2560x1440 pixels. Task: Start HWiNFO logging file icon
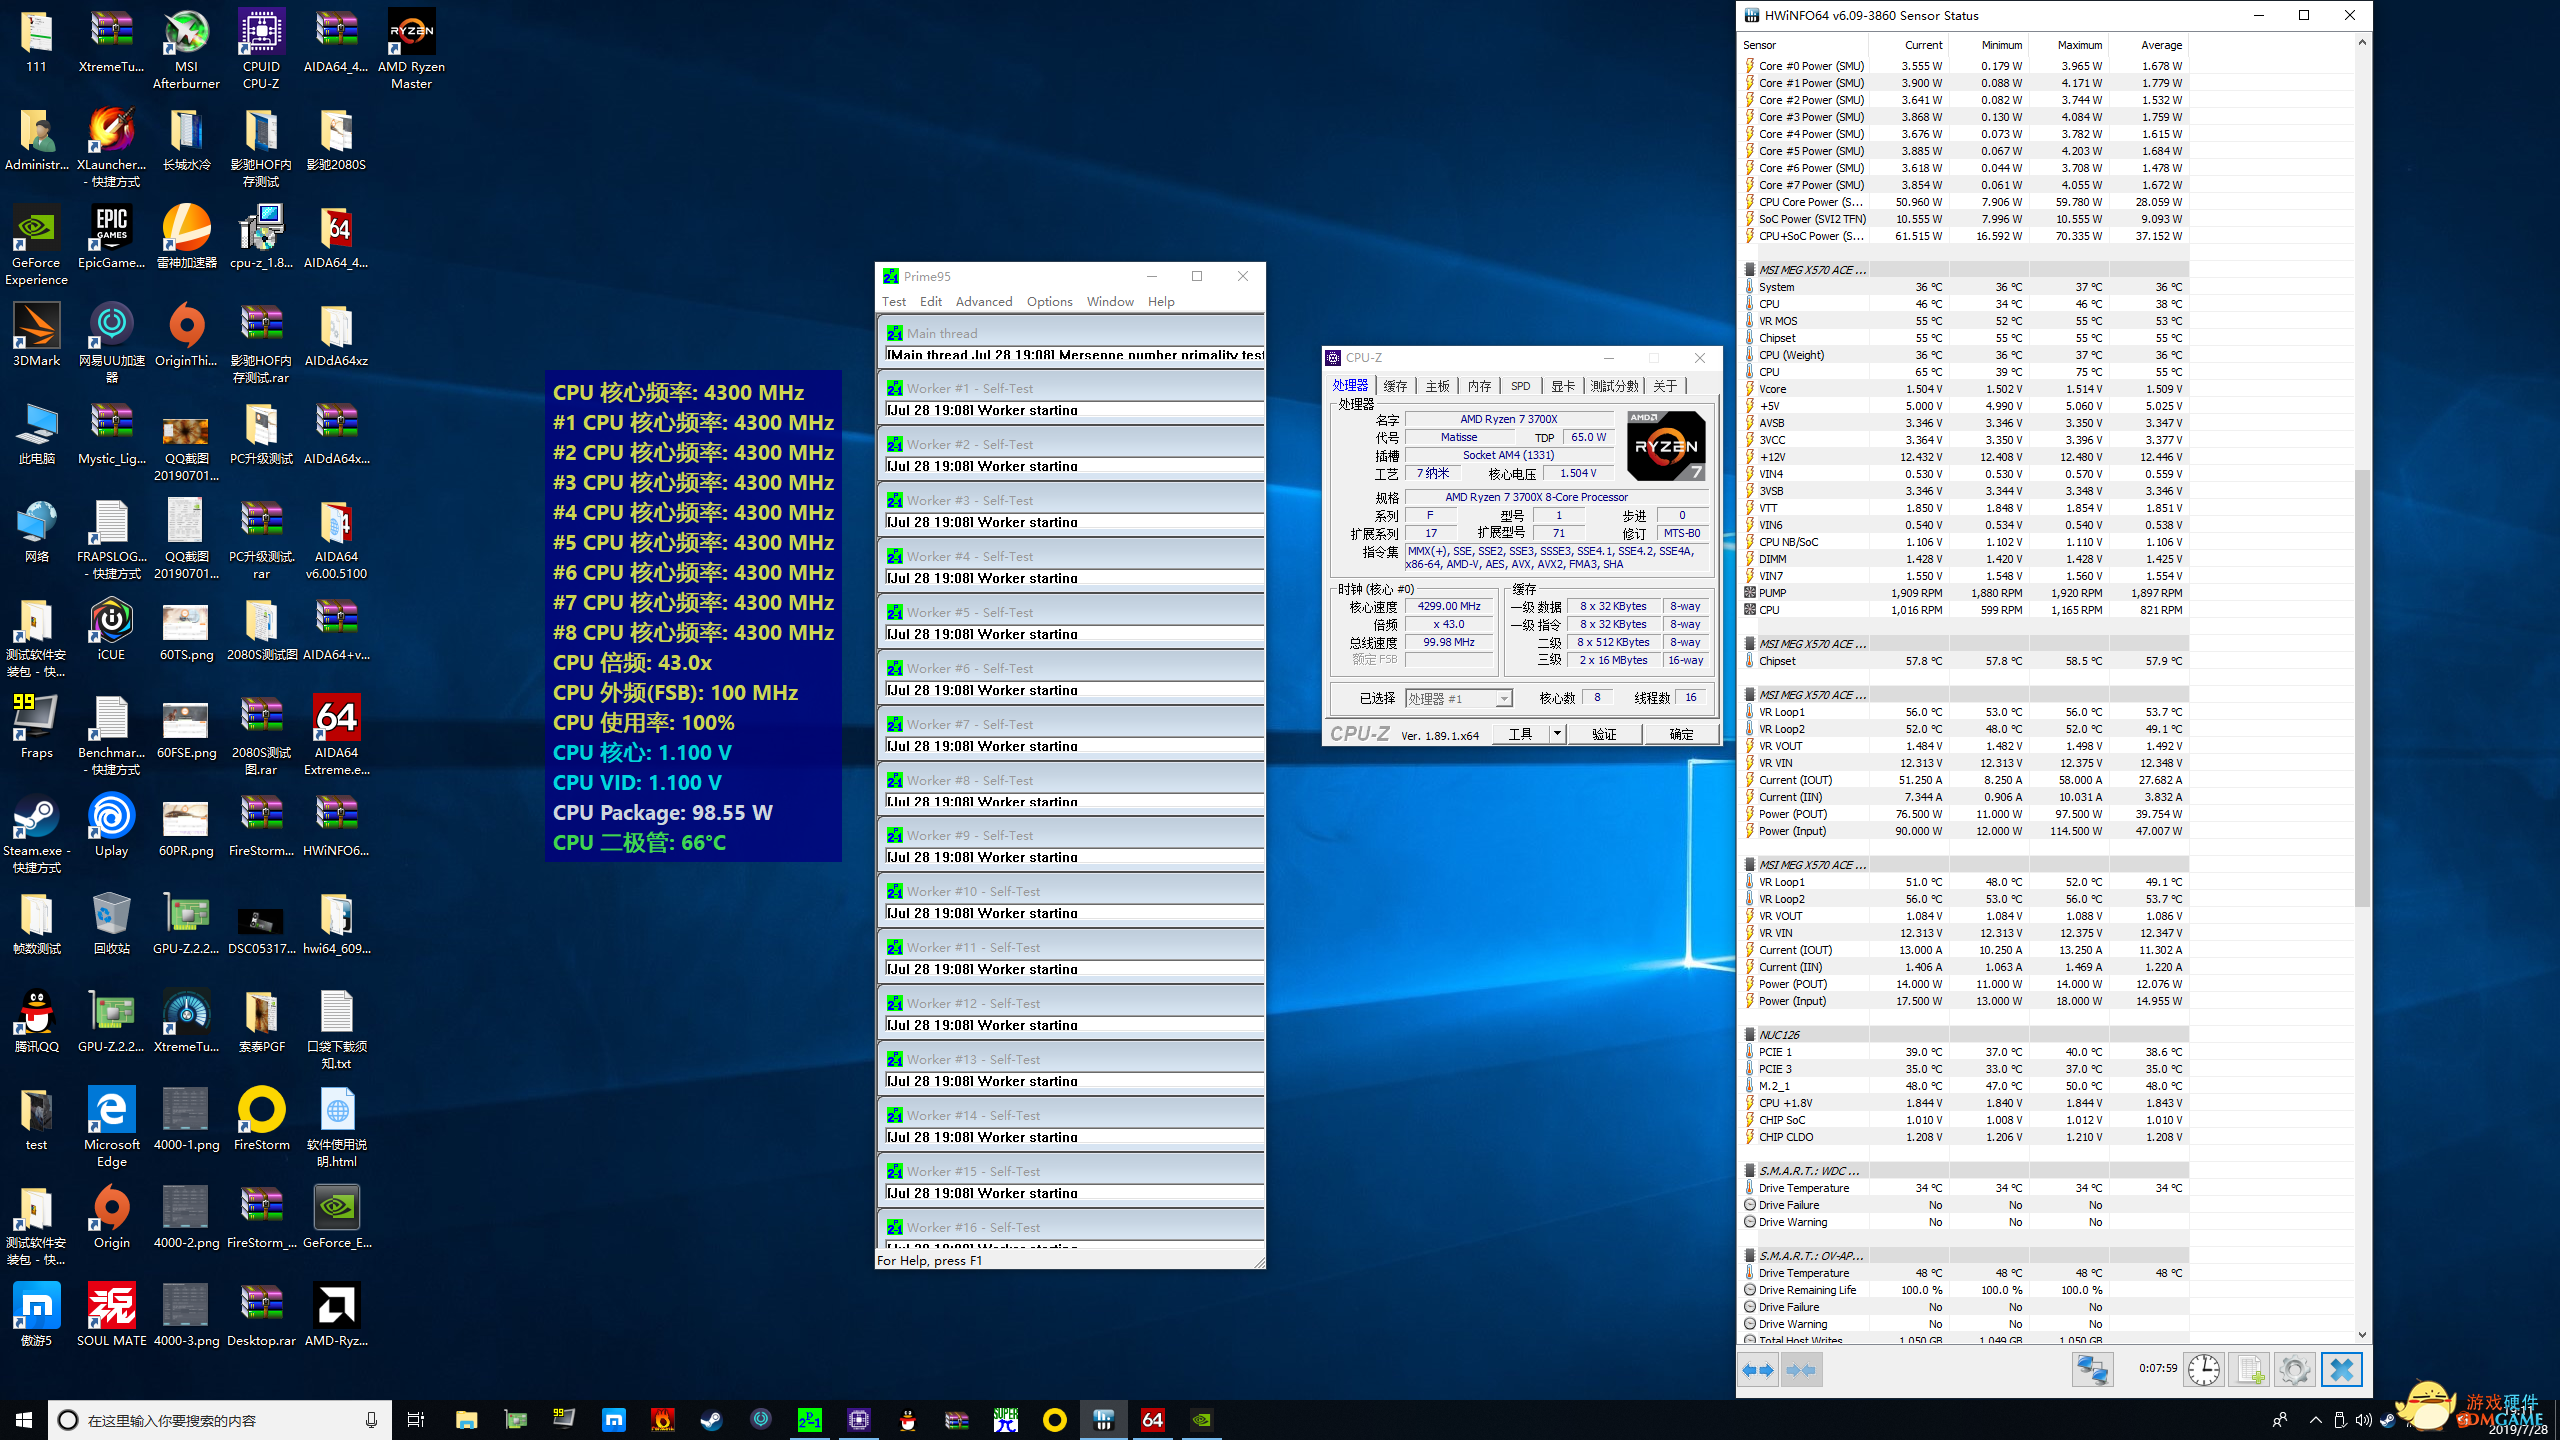[2249, 1370]
